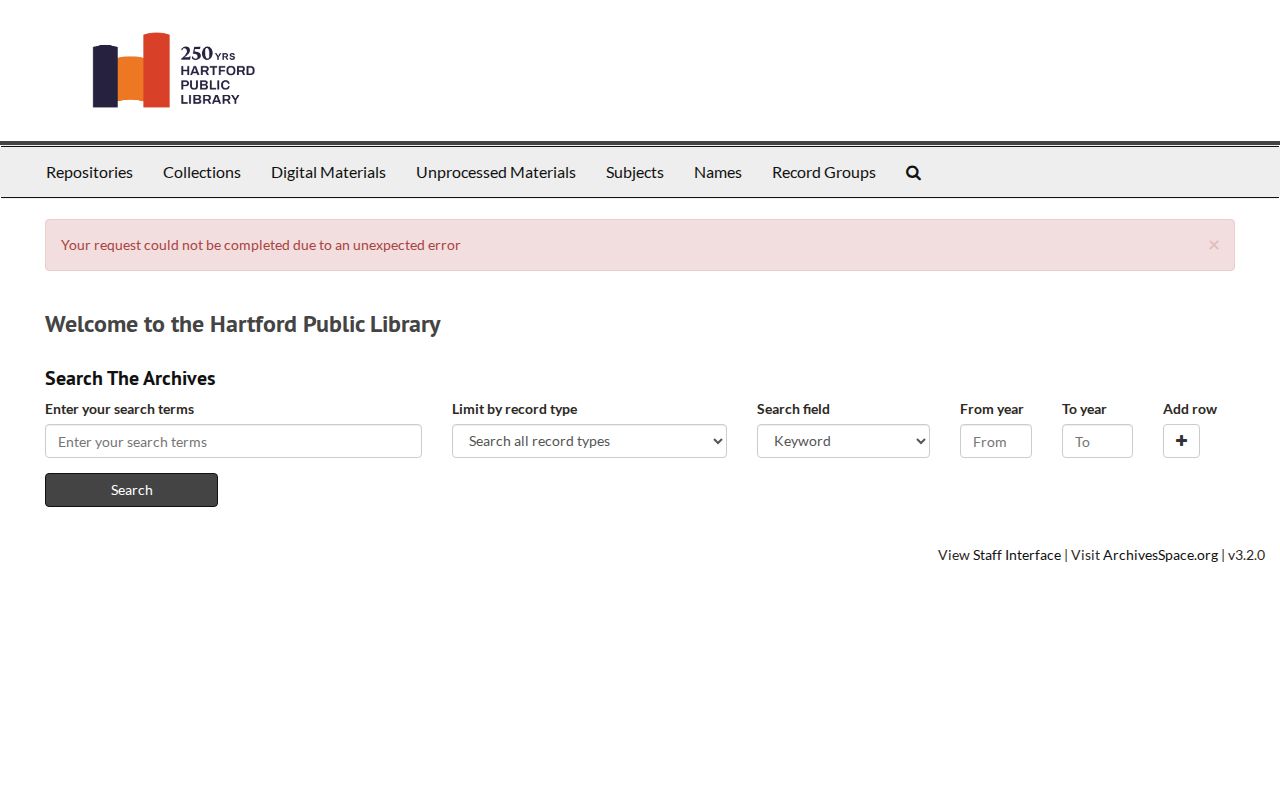Expand the record type dropdown

589,441
